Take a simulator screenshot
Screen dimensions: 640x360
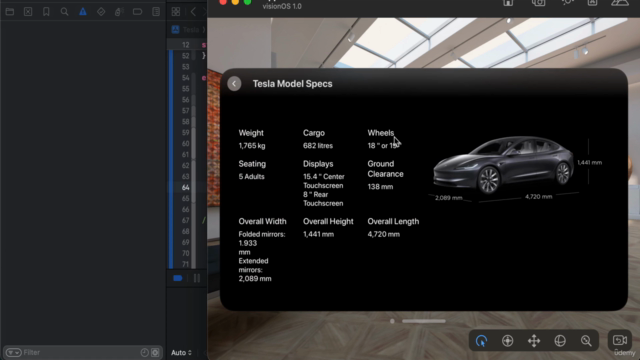538,2
